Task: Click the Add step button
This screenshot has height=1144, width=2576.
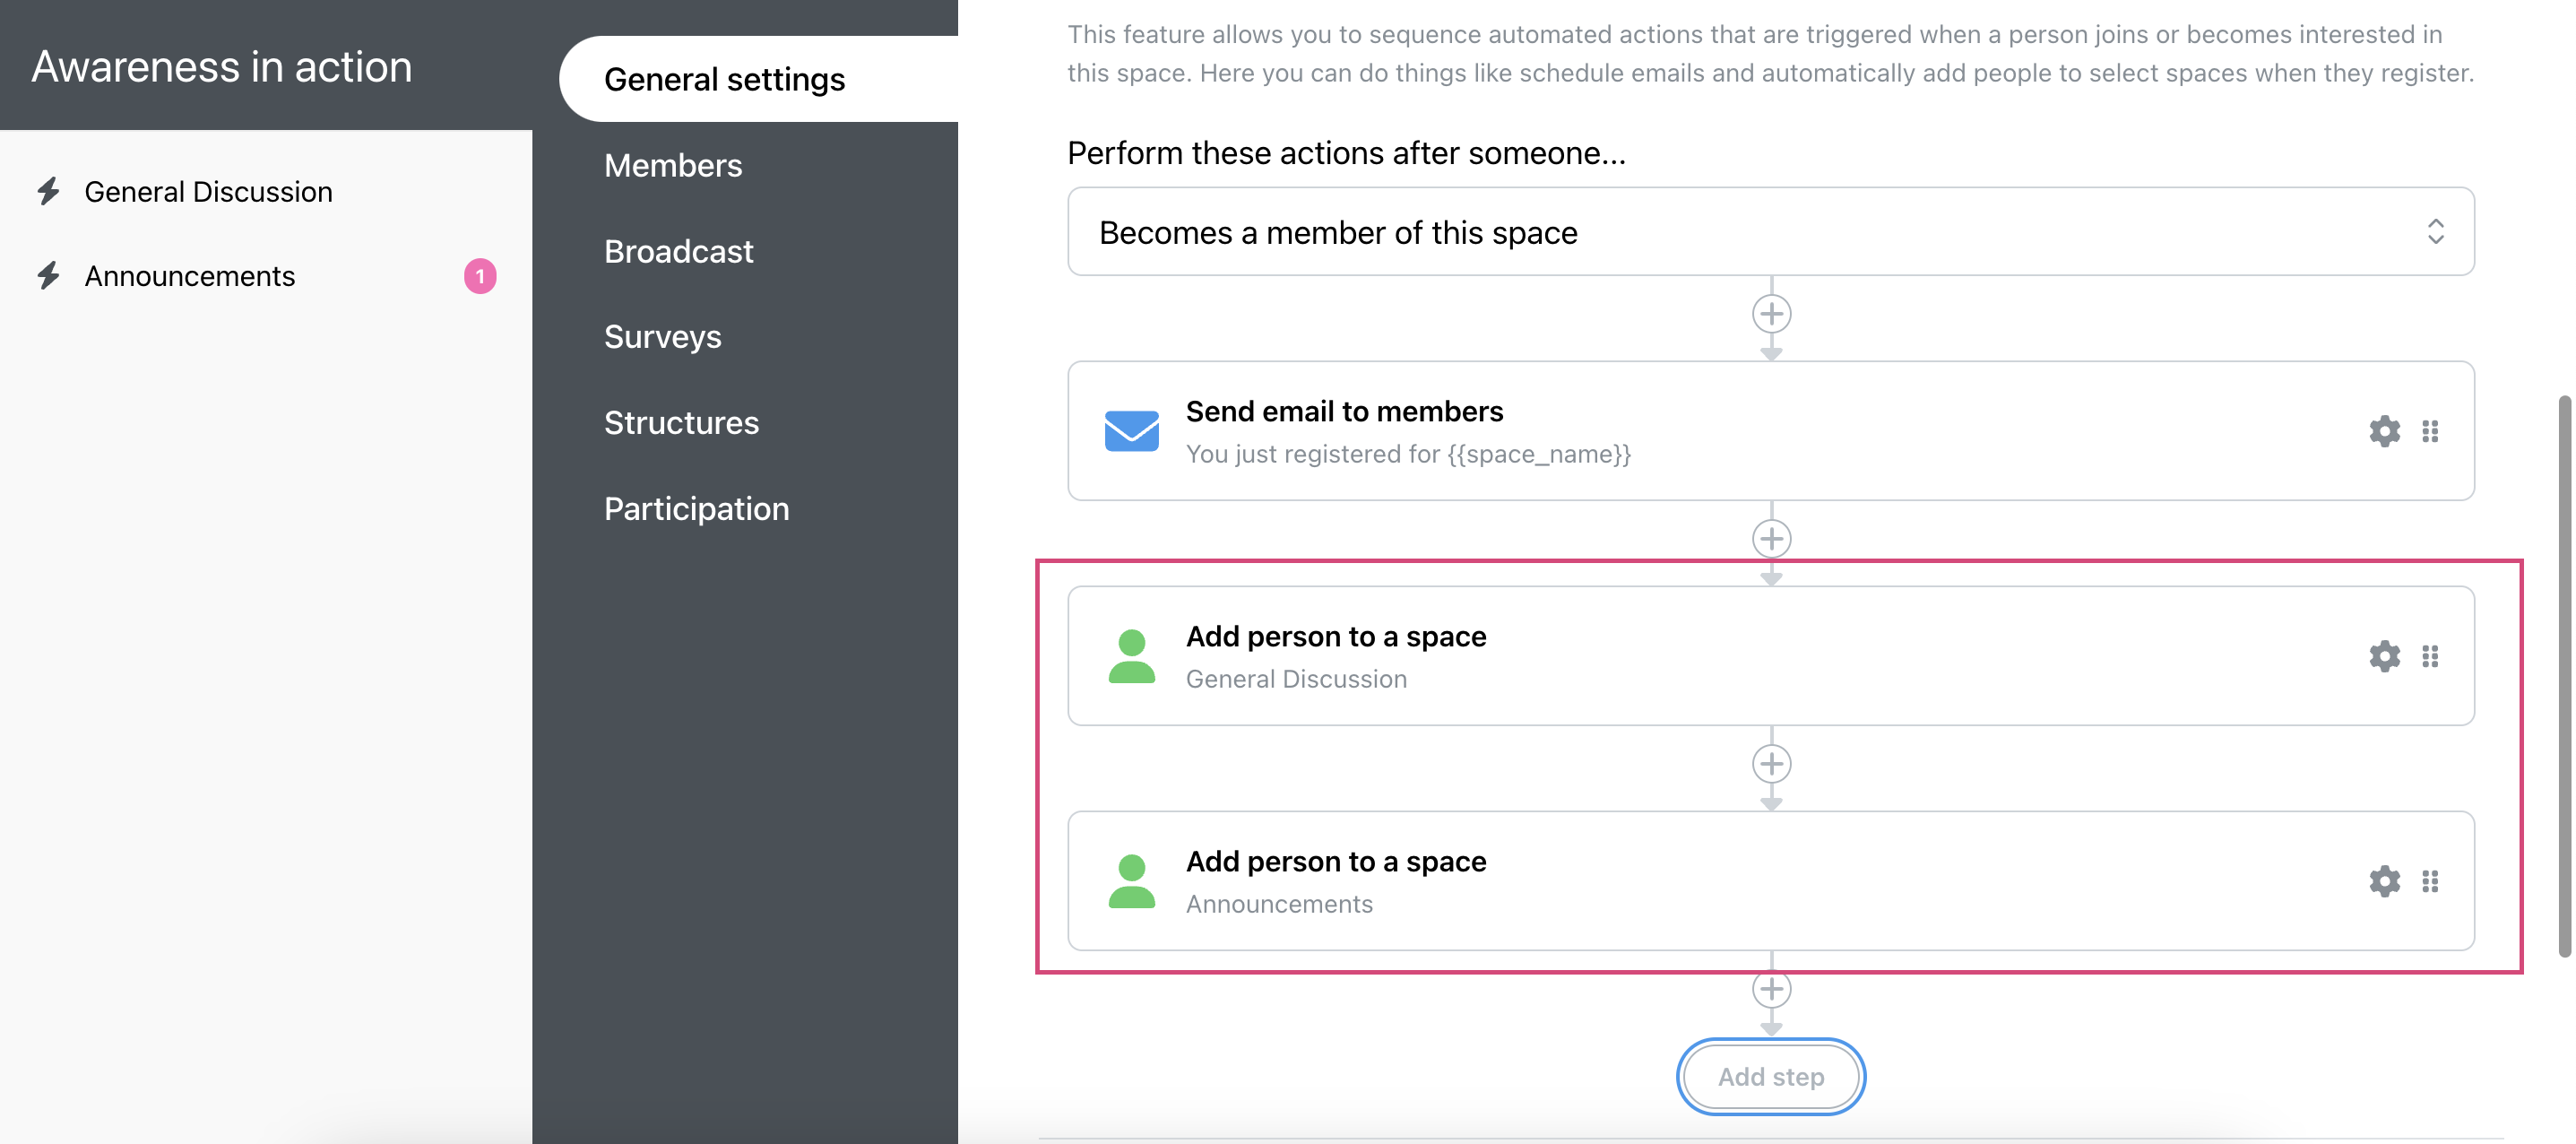Action: 1770,1076
